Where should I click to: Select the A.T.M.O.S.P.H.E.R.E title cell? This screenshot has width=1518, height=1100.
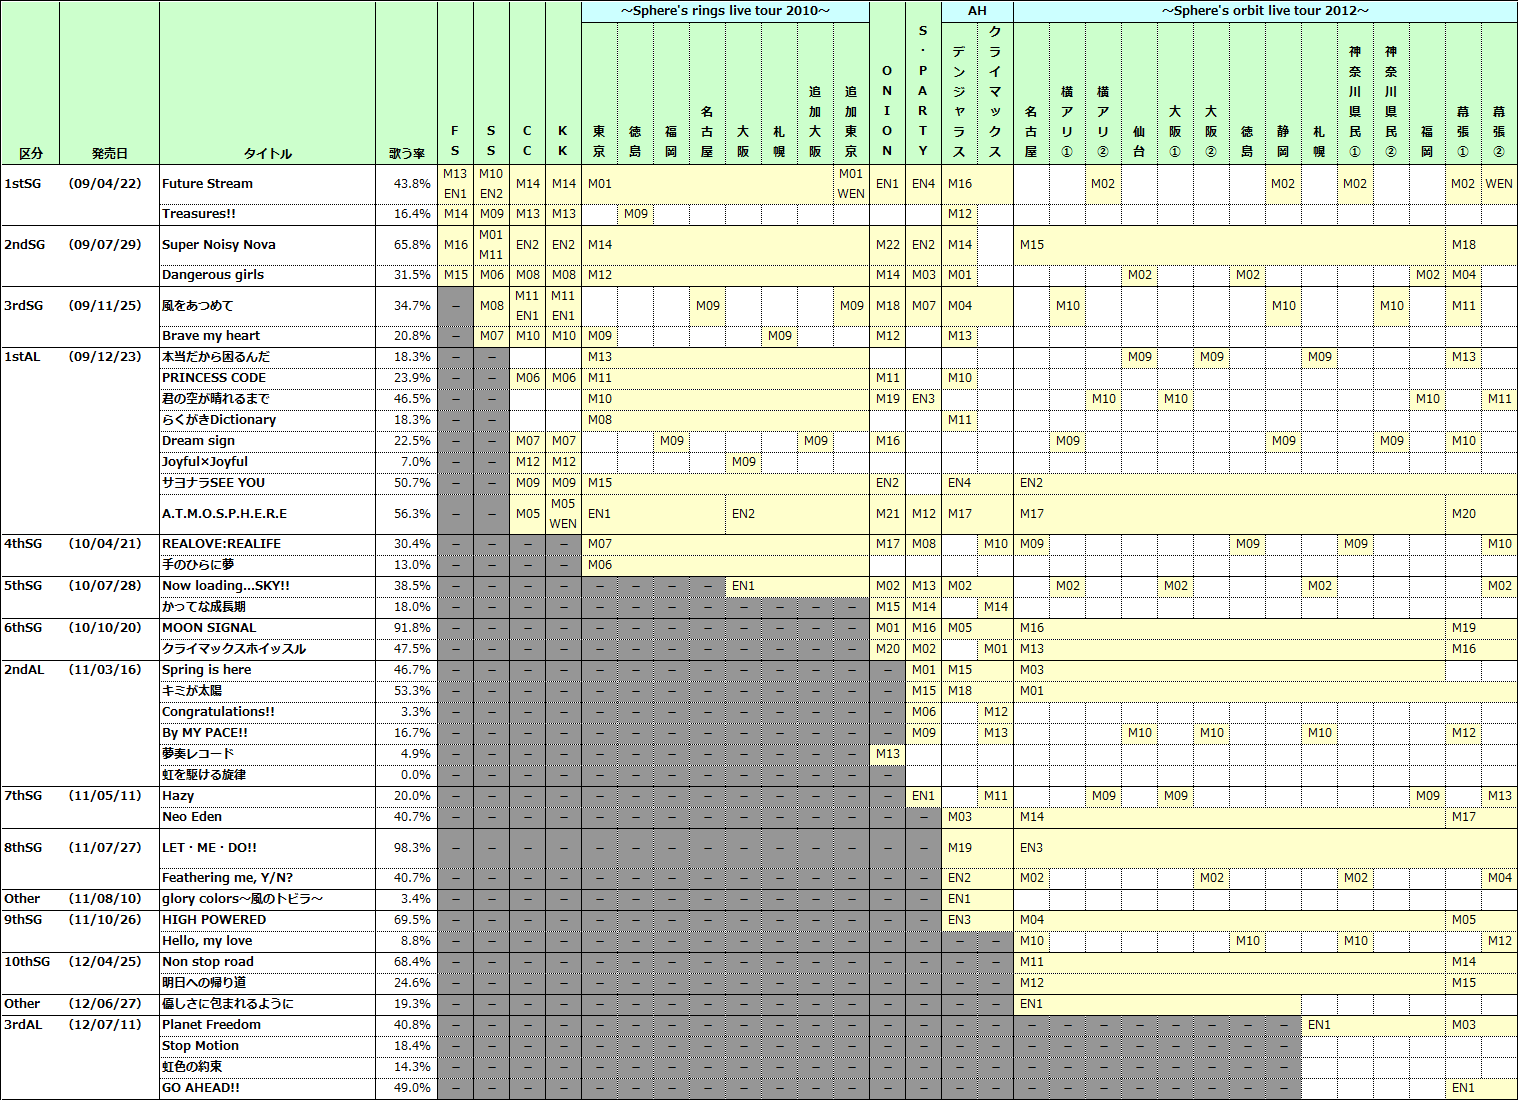(268, 514)
